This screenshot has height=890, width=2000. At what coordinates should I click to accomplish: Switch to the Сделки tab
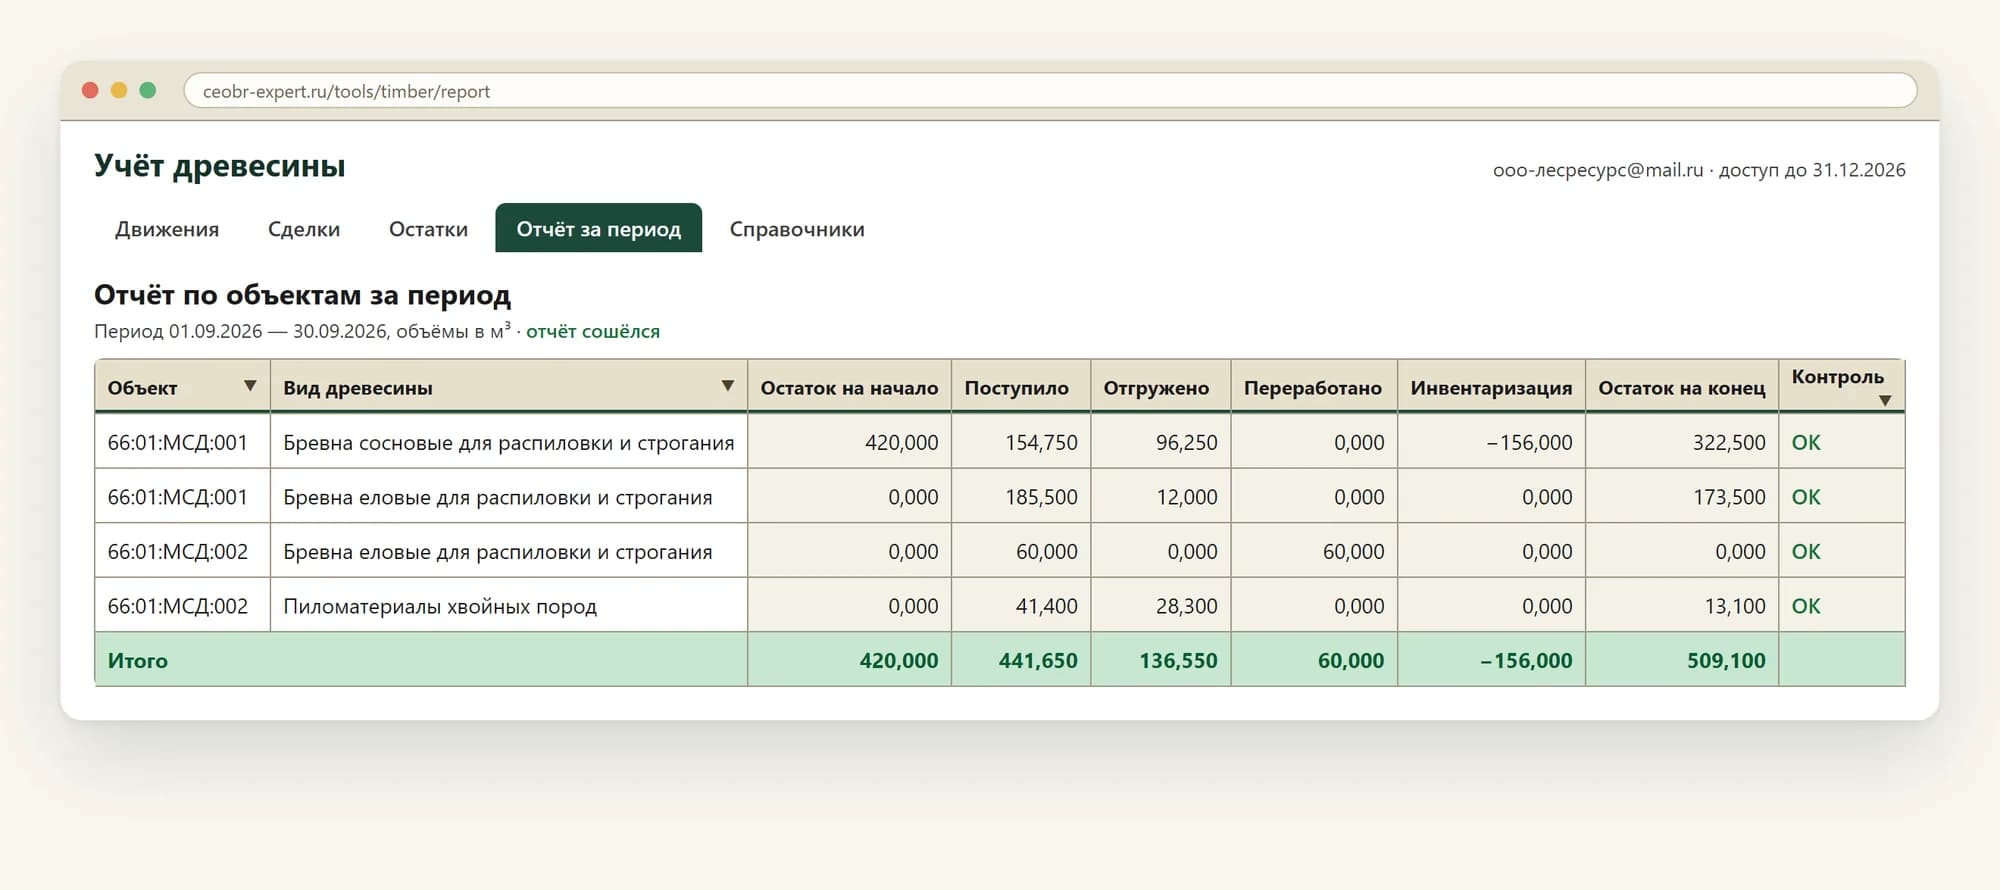click(304, 229)
